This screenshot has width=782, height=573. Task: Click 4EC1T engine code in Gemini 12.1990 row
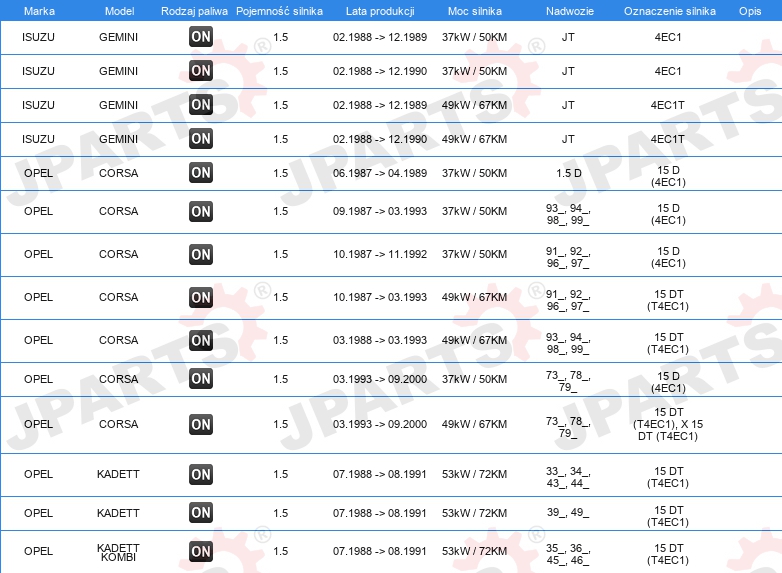click(668, 139)
